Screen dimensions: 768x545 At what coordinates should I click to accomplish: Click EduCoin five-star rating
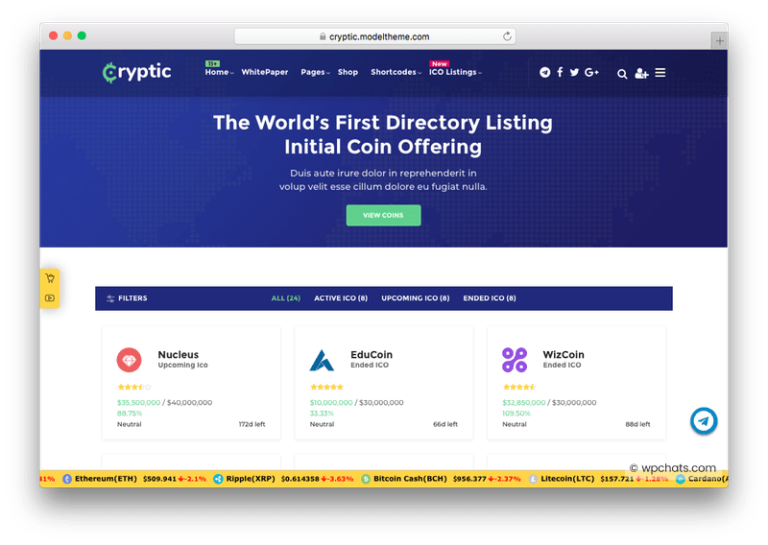(327, 387)
